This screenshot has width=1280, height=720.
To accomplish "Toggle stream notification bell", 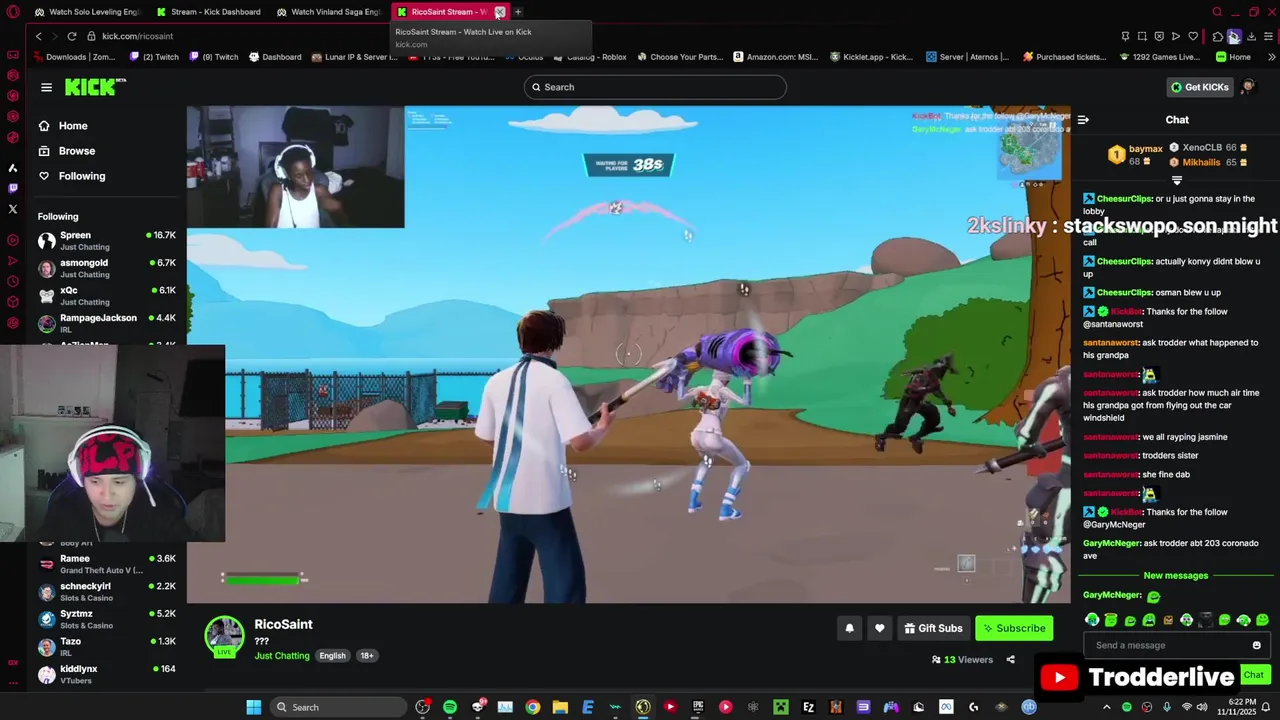I will (849, 628).
